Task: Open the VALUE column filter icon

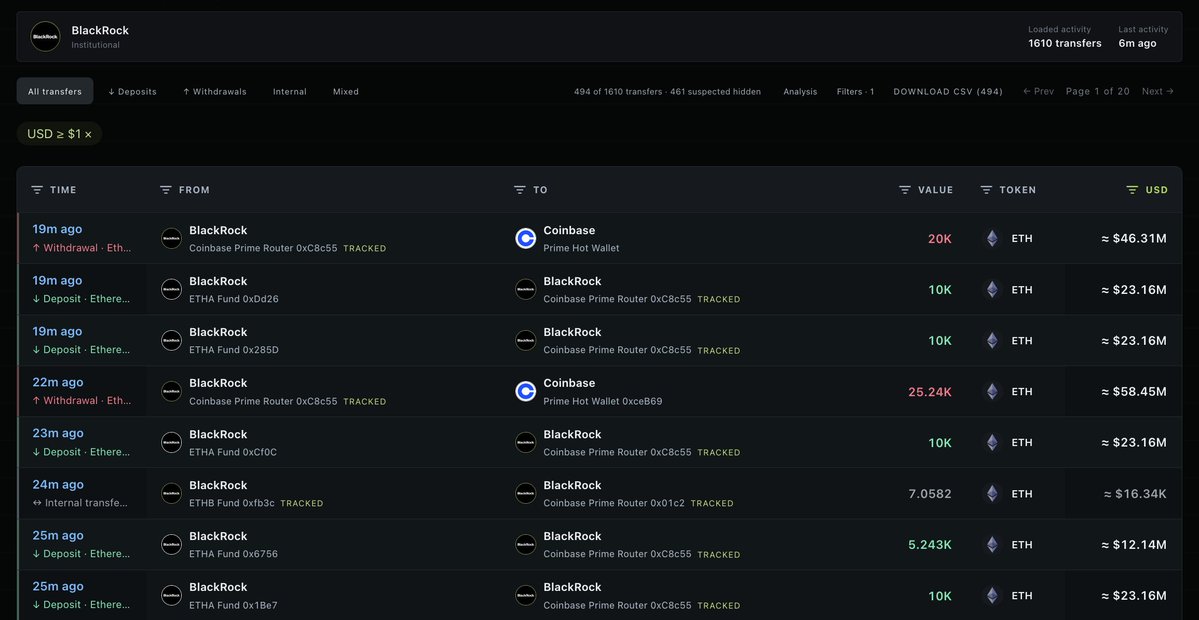Action: [905, 190]
